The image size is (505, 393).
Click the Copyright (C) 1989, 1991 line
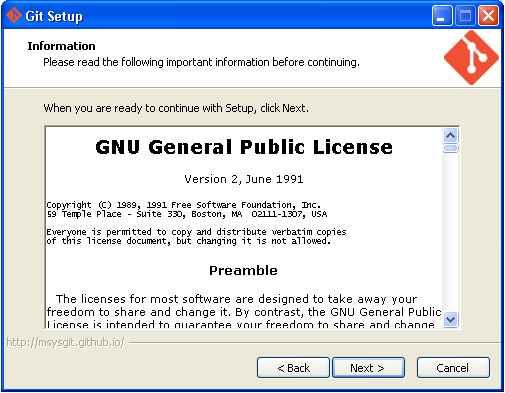(x=184, y=205)
